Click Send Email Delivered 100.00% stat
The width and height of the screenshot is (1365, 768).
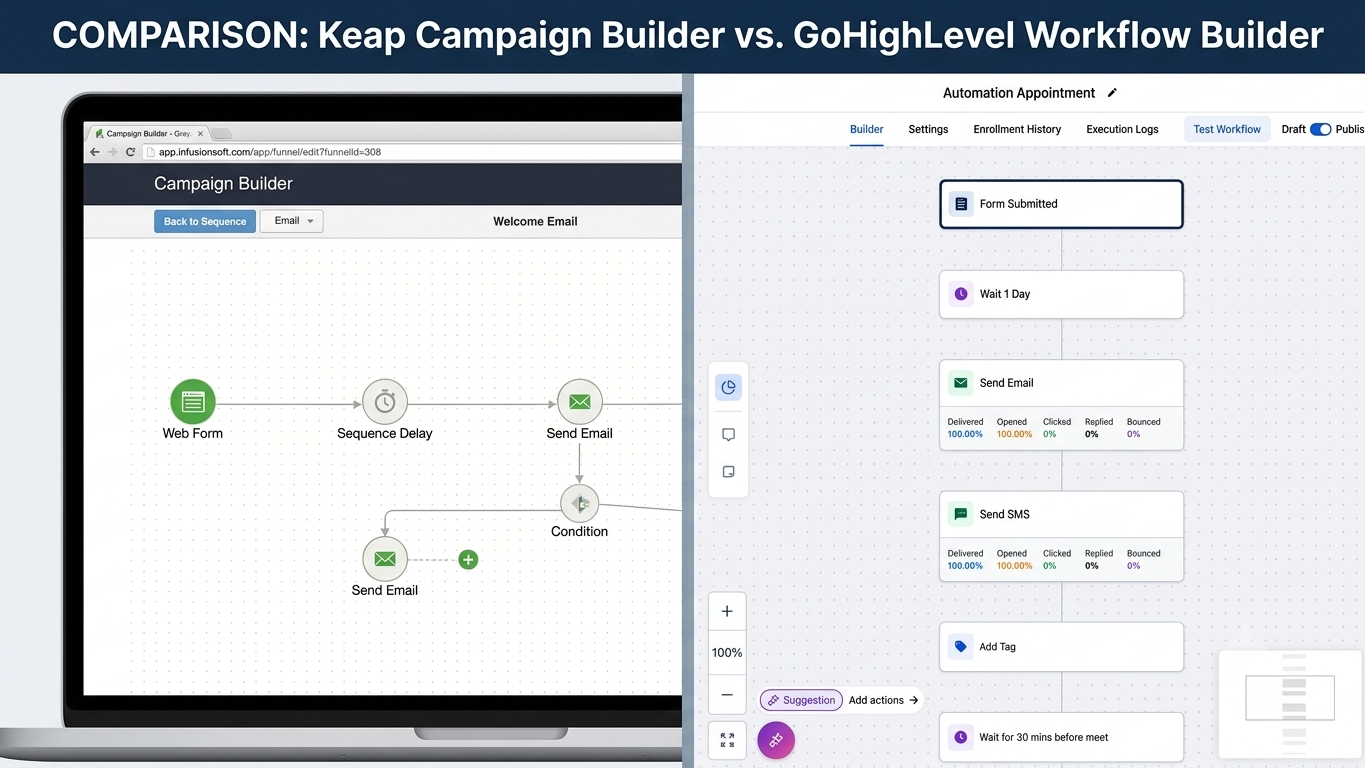(965, 428)
